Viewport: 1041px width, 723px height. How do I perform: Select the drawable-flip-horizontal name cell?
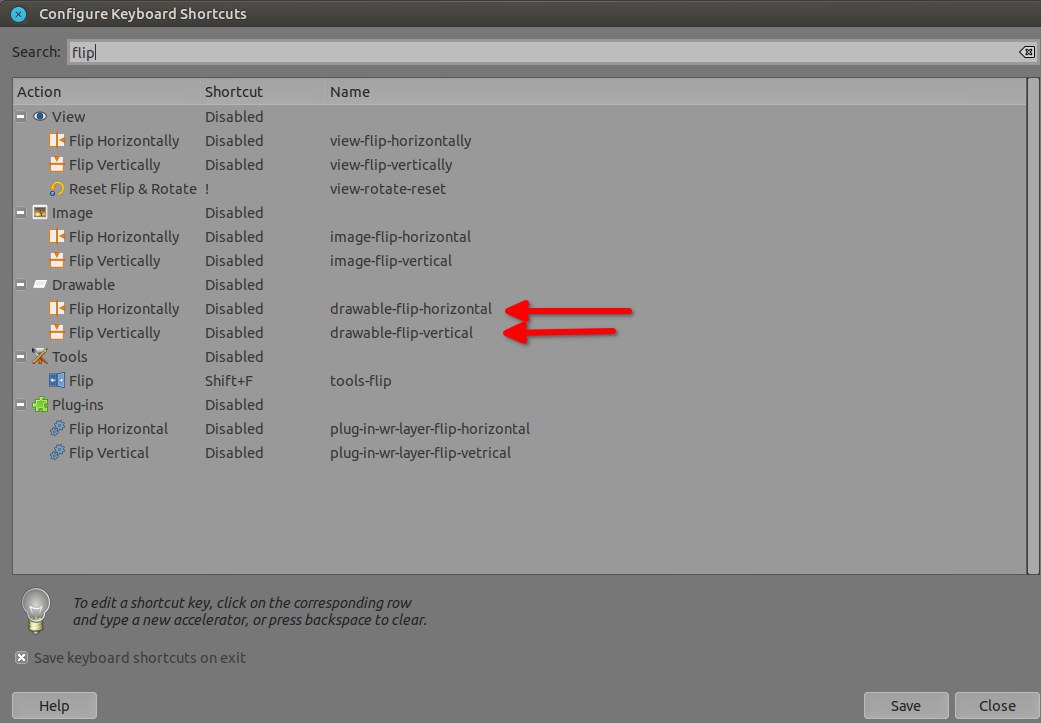pos(411,309)
